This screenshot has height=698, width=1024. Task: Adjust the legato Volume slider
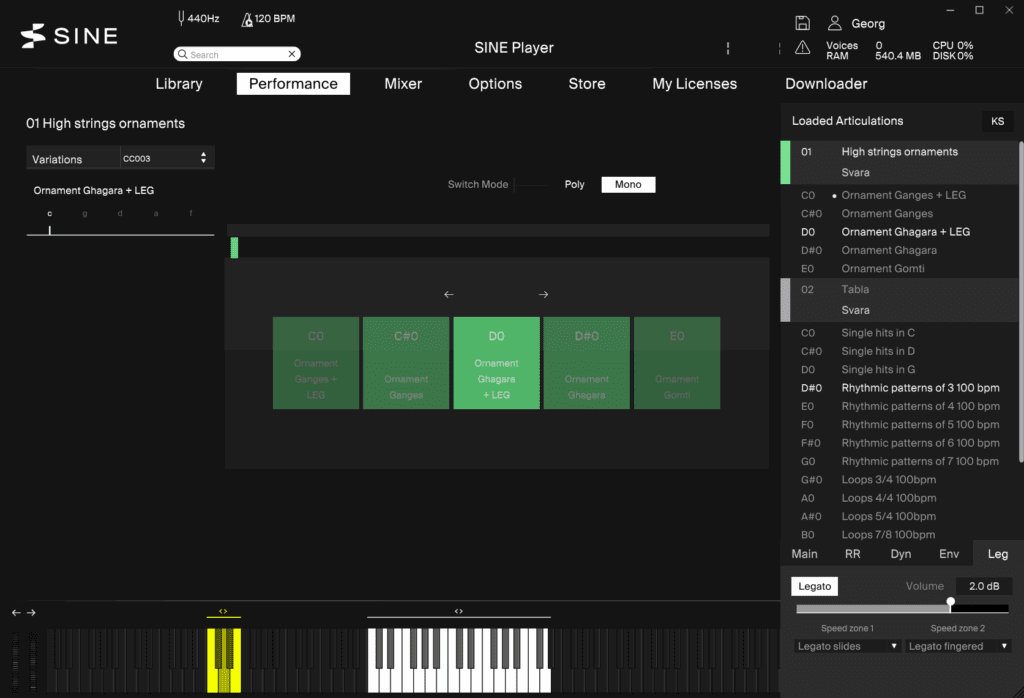[x=902, y=609]
